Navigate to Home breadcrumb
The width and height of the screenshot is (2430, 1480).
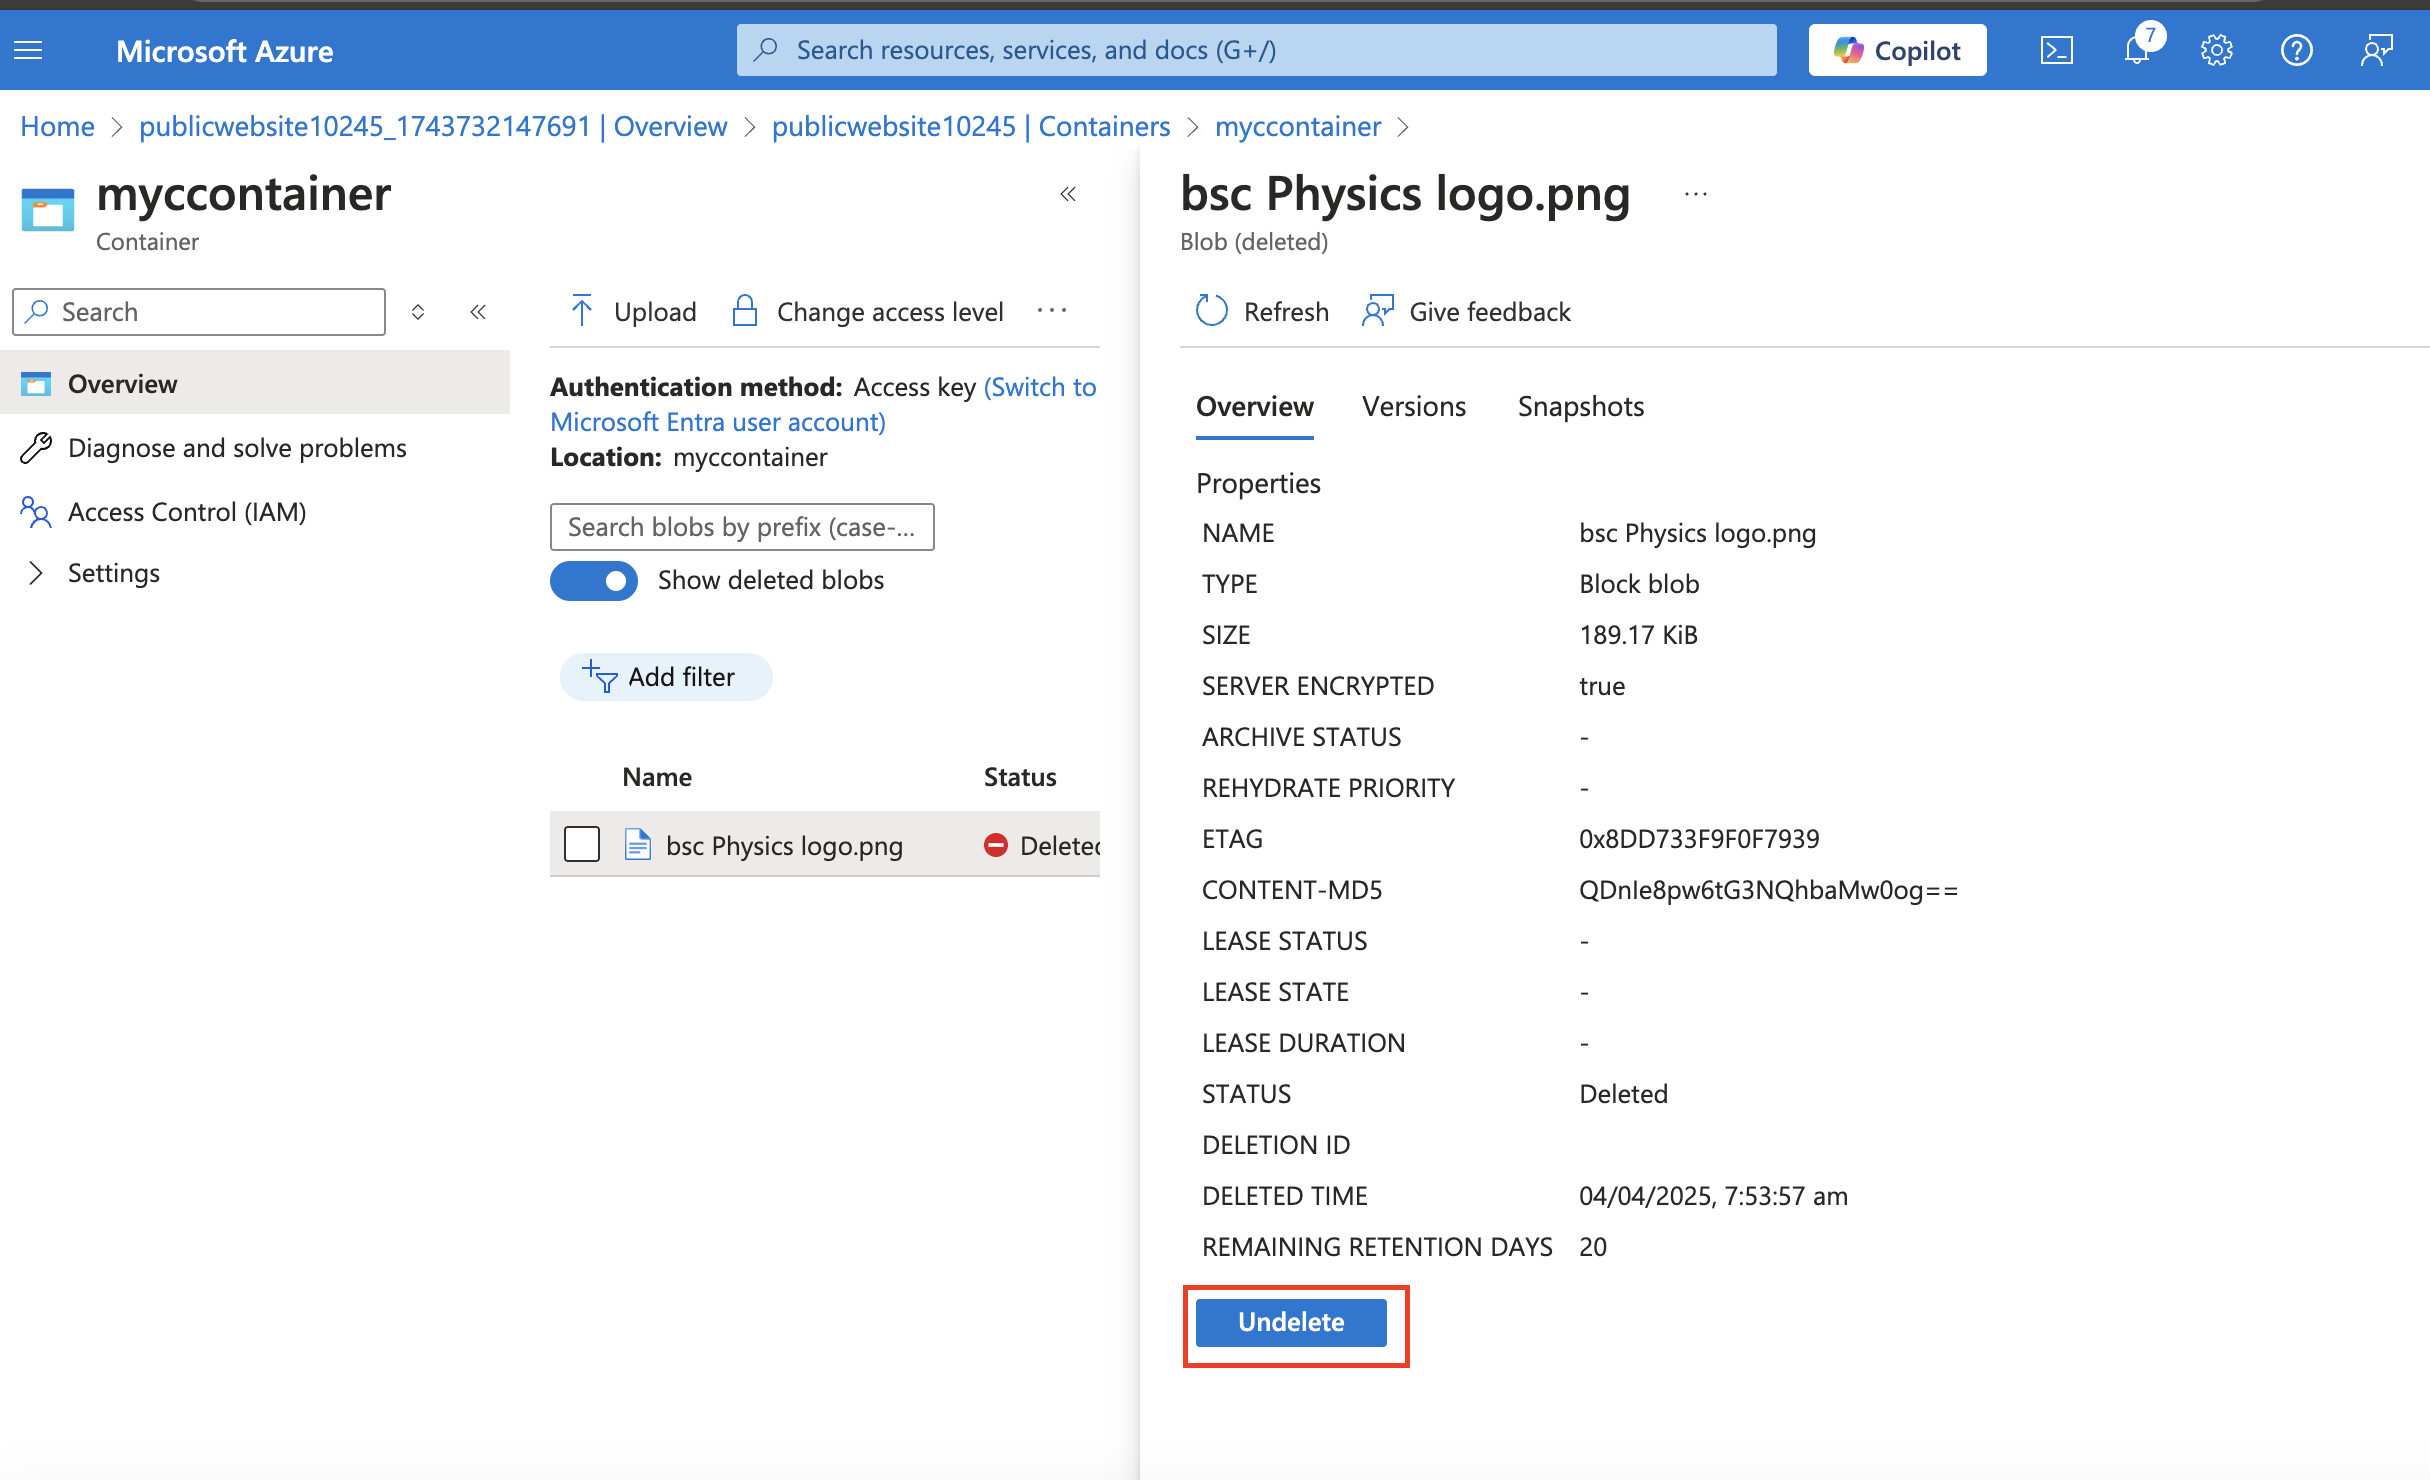click(57, 126)
